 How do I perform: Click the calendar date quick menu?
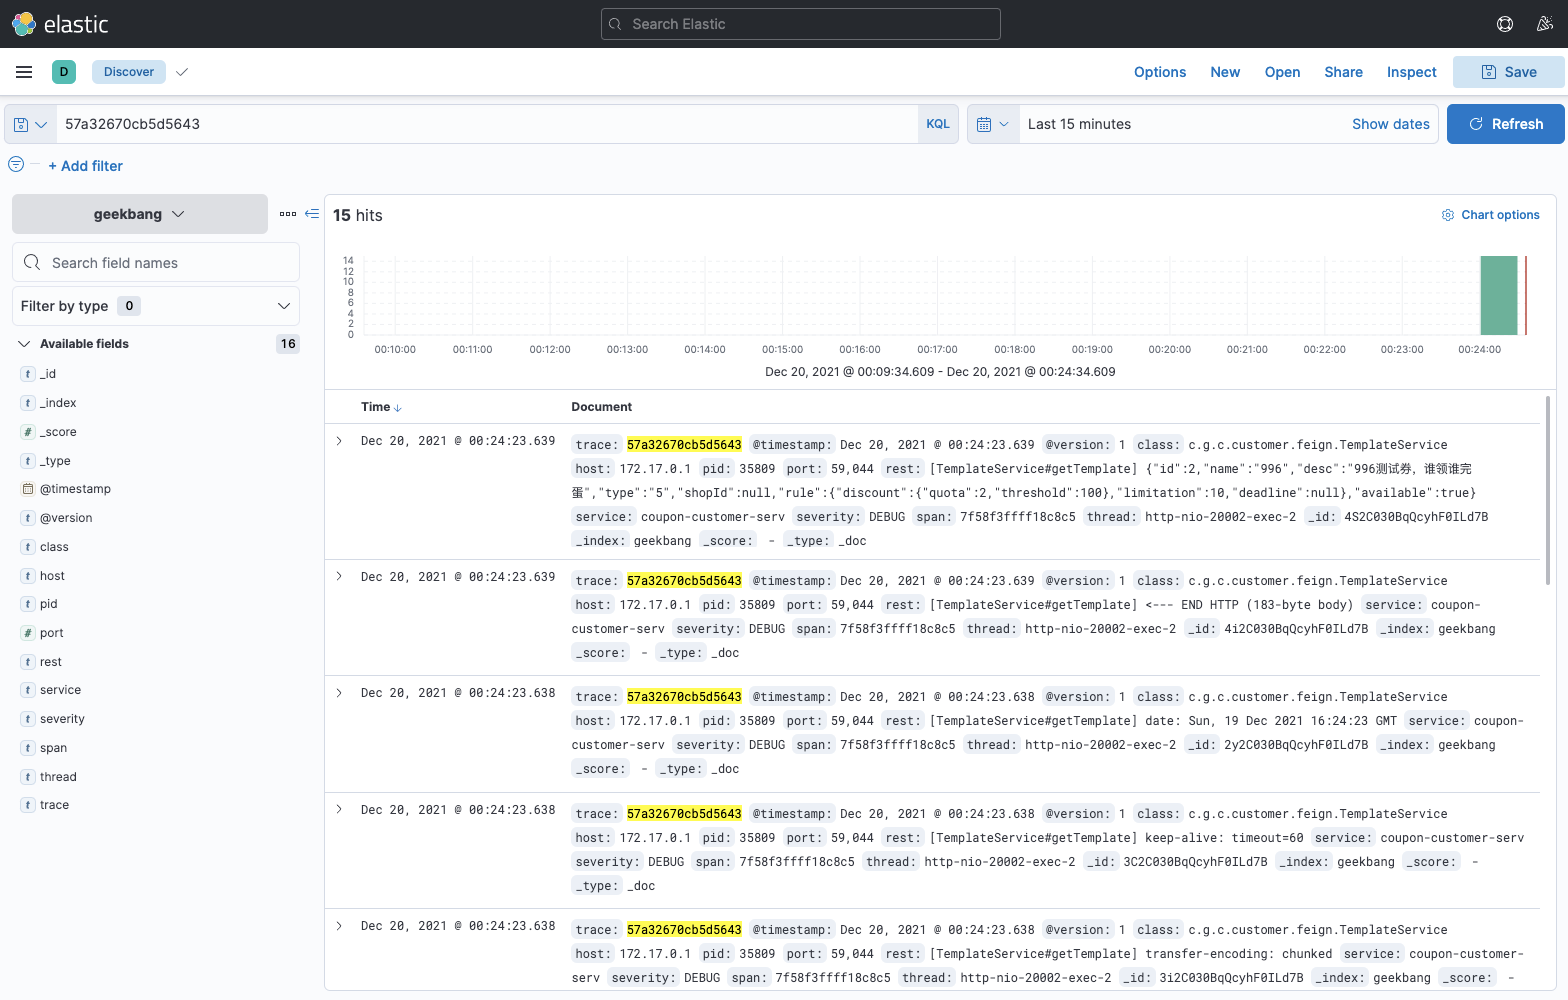[x=993, y=124]
